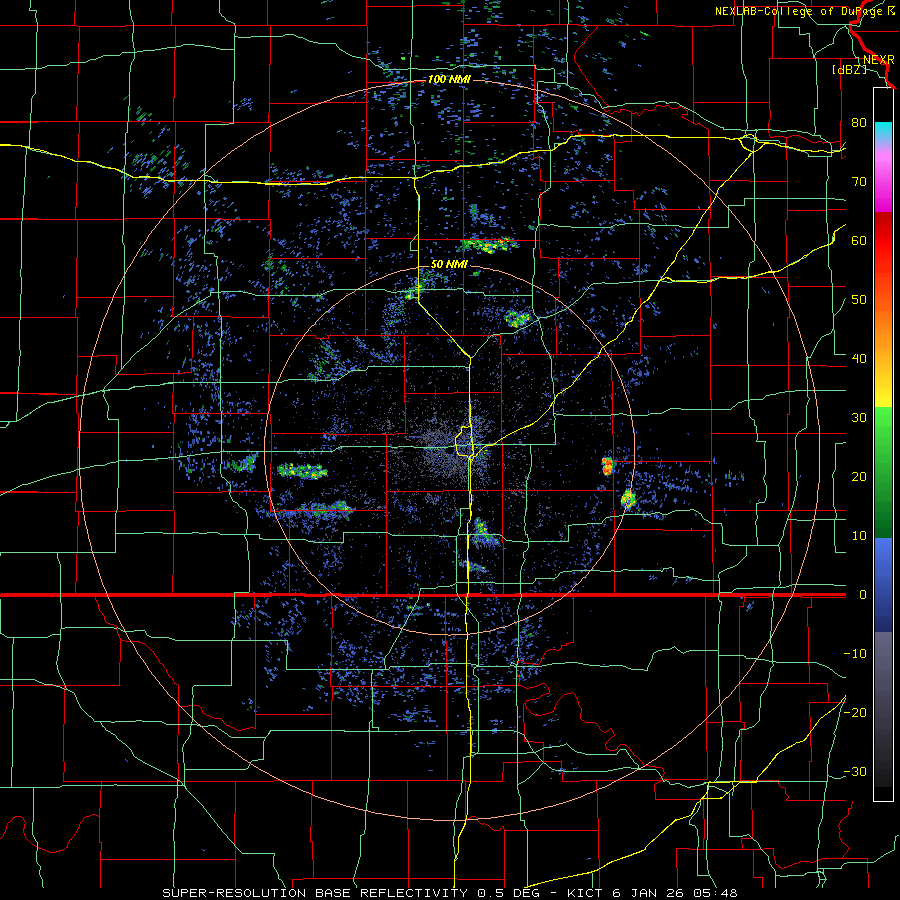900x900 pixels.
Task: Click the 60 value on dBZ scale
Action: coord(859,240)
